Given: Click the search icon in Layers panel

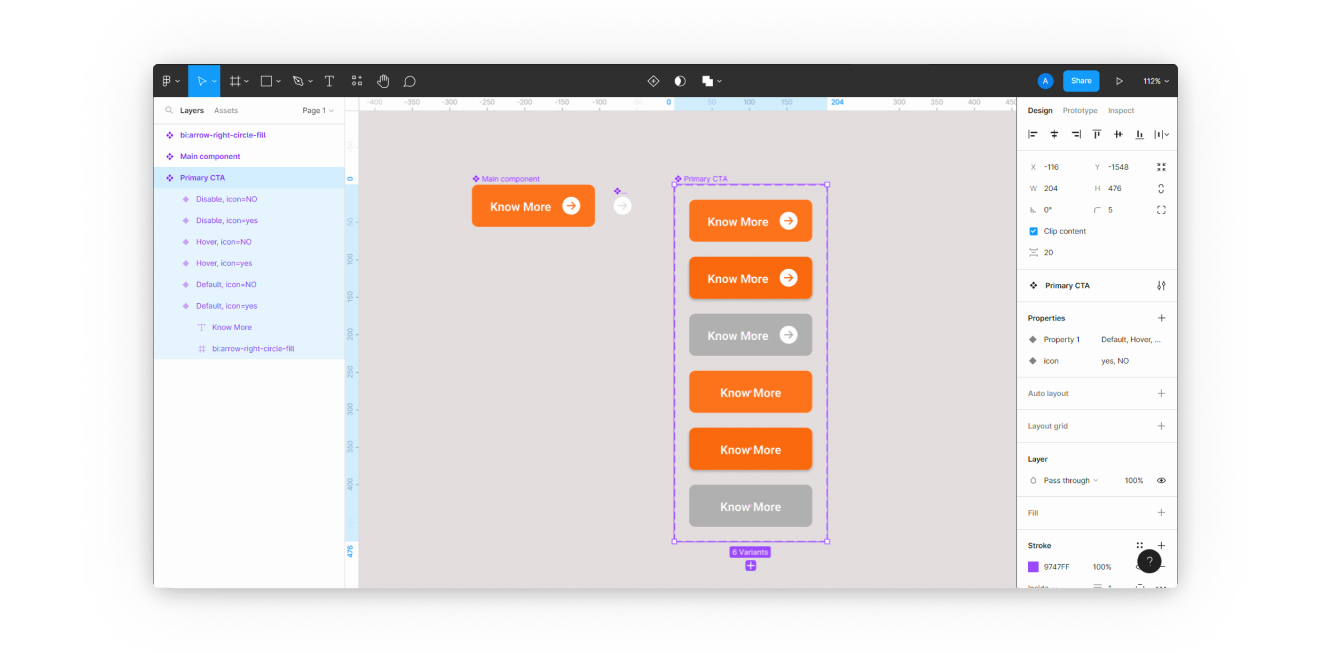Looking at the screenshot, I should pyautogui.click(x=169, y=110).
